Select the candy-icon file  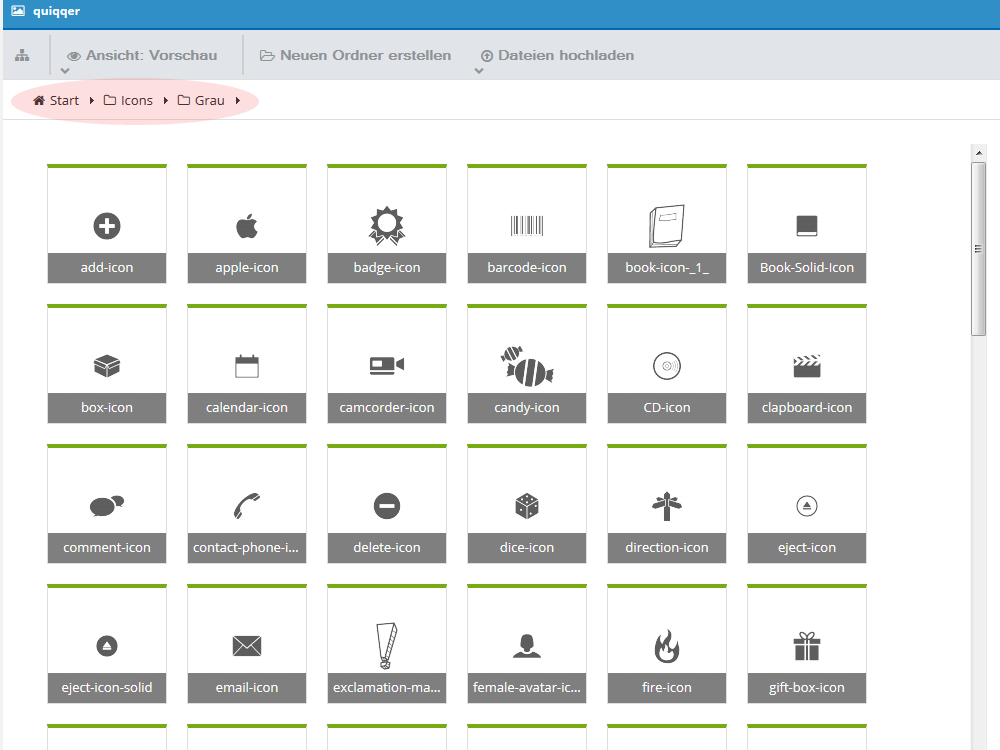click(x=527, y=364)
